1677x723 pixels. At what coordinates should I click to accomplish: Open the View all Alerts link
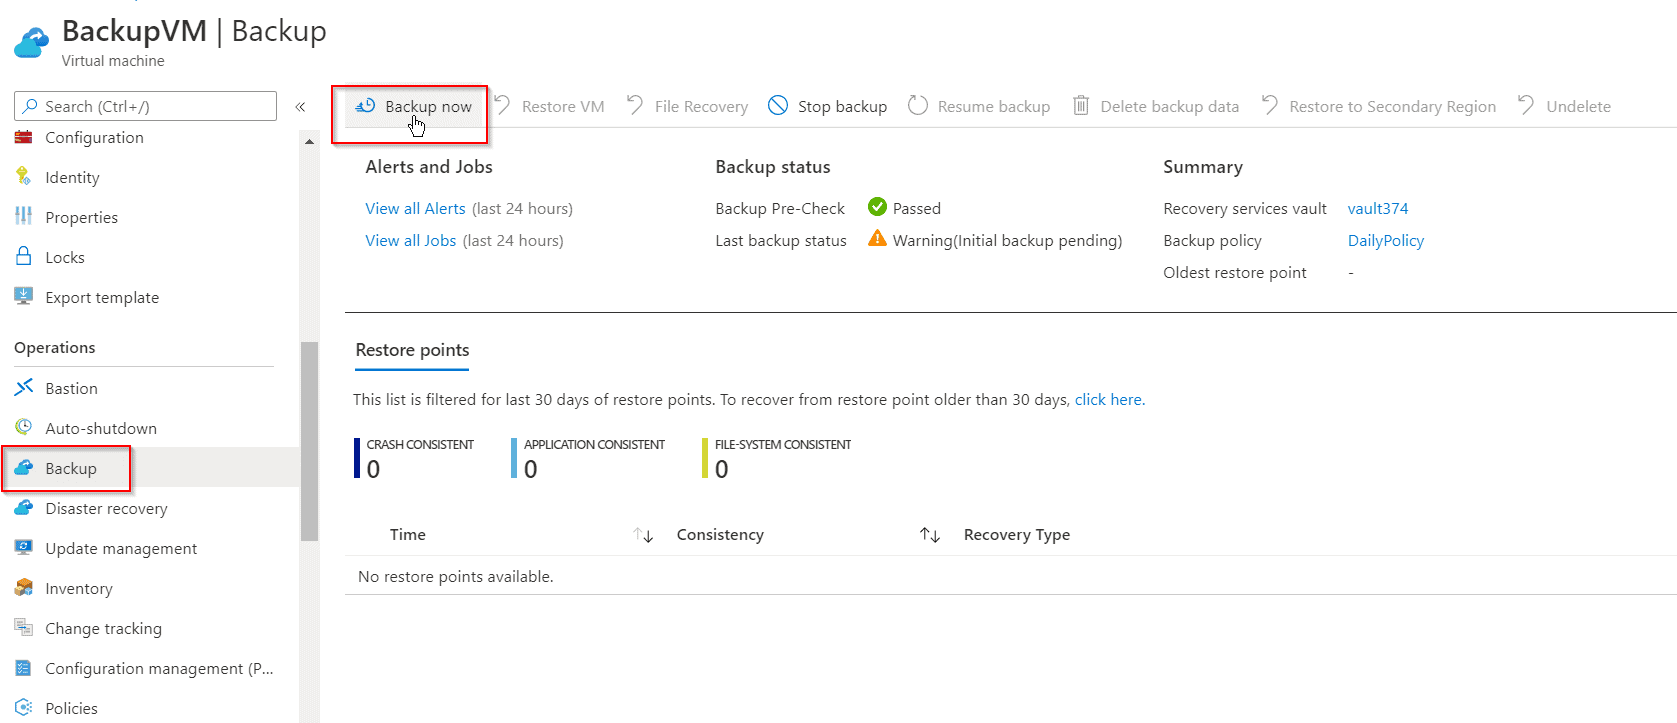click(x=415, y=208)
